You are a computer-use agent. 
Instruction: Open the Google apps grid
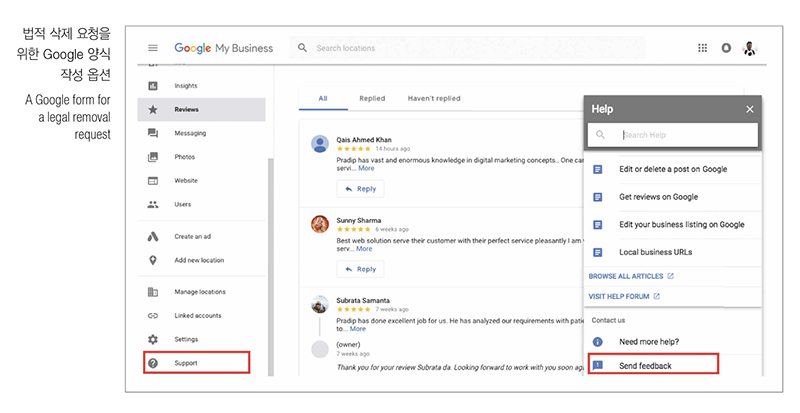pyautogui.click(x=701, y=48)
